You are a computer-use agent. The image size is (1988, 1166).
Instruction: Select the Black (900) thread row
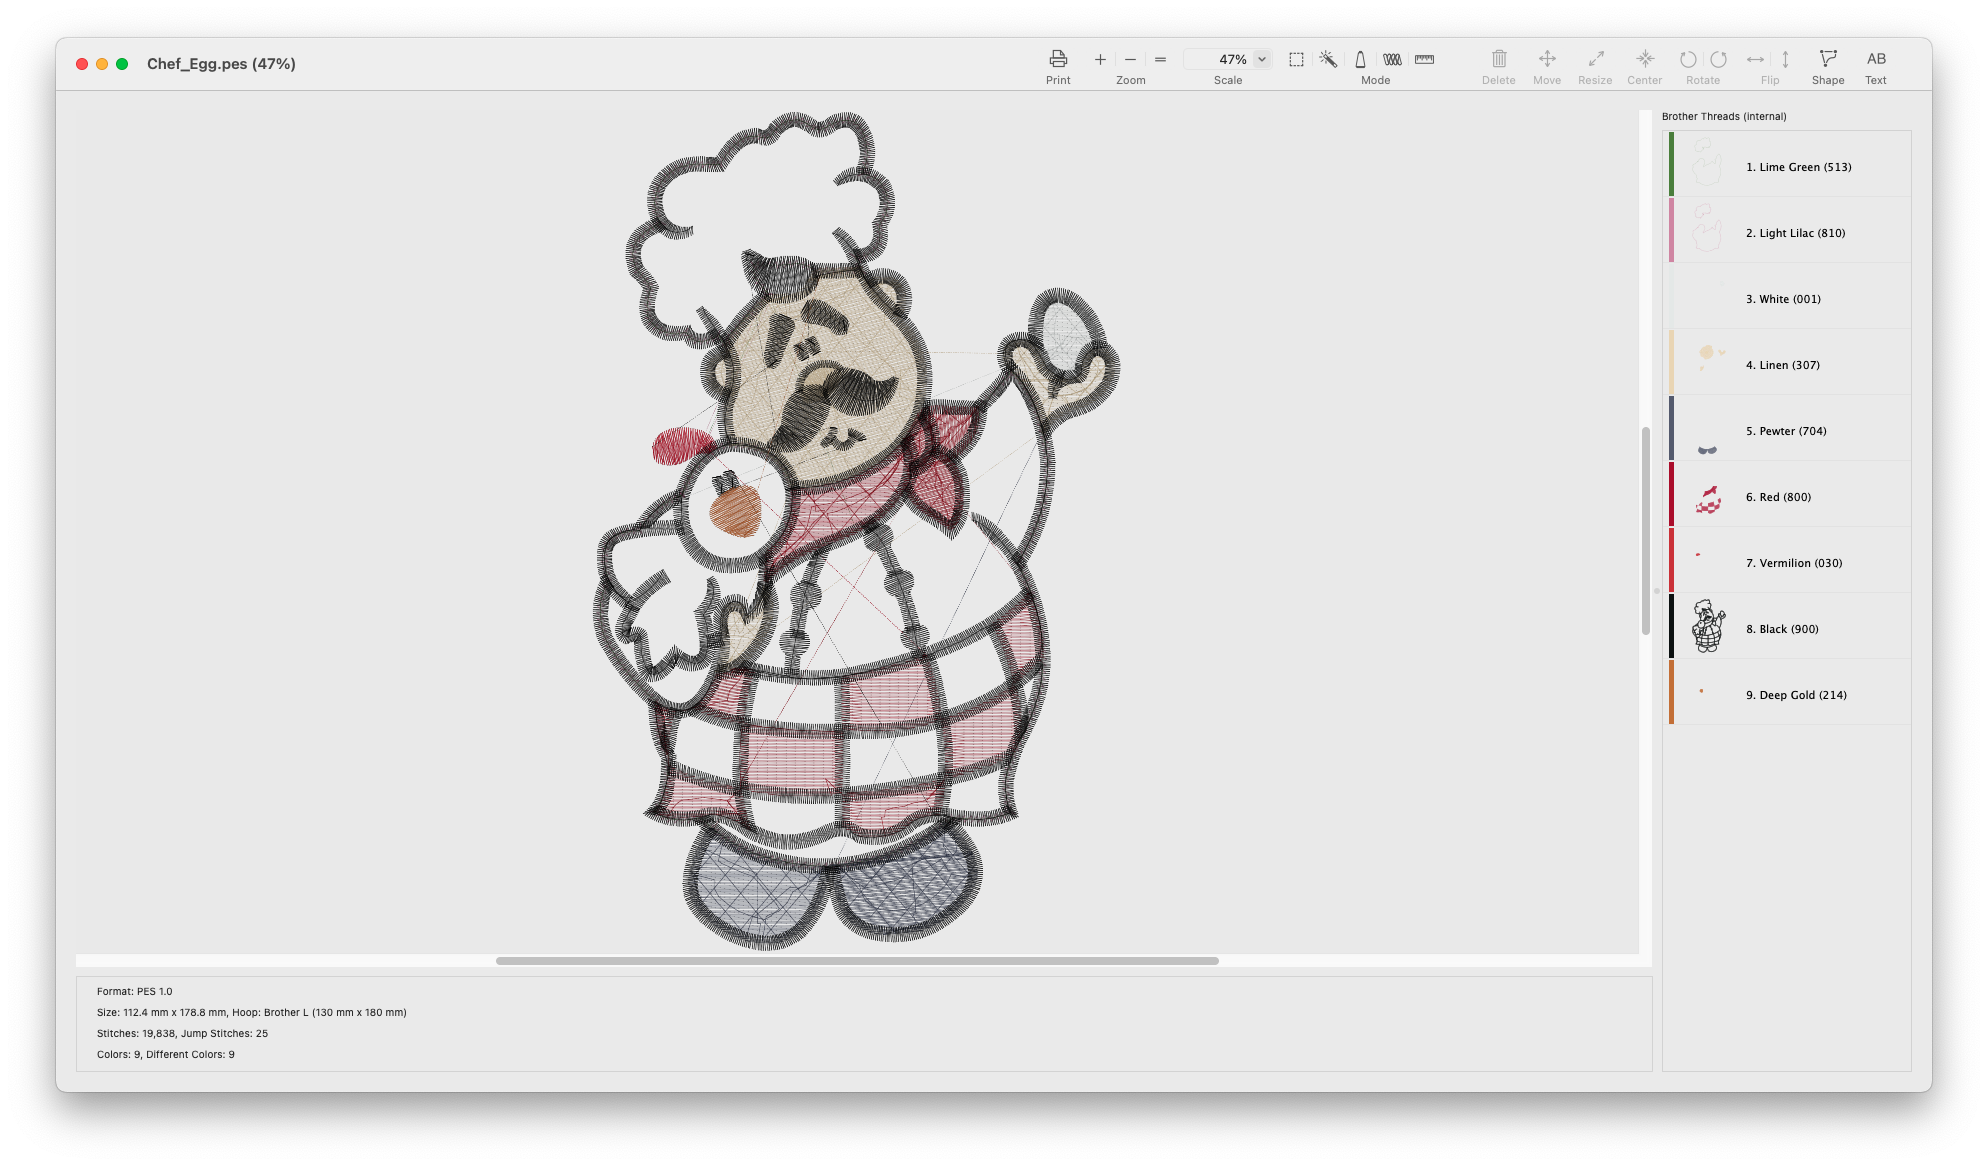pos(1790,628)
